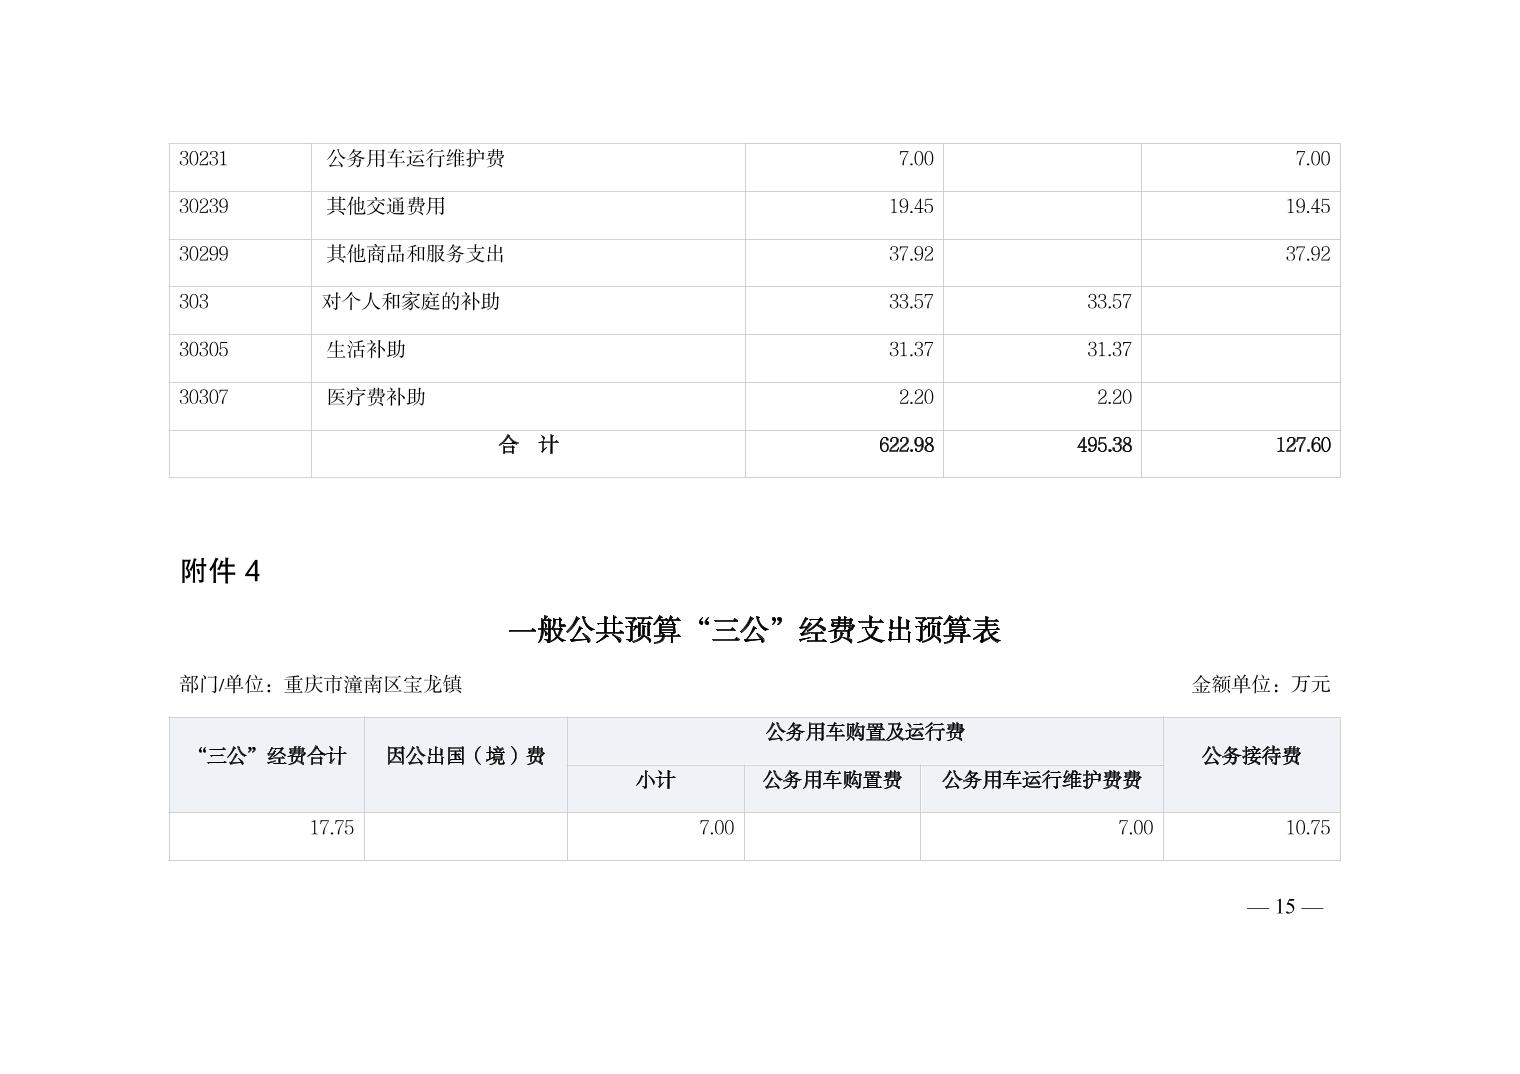
Task: Select the 公务接待费 column header
Action: (1251, 757)
